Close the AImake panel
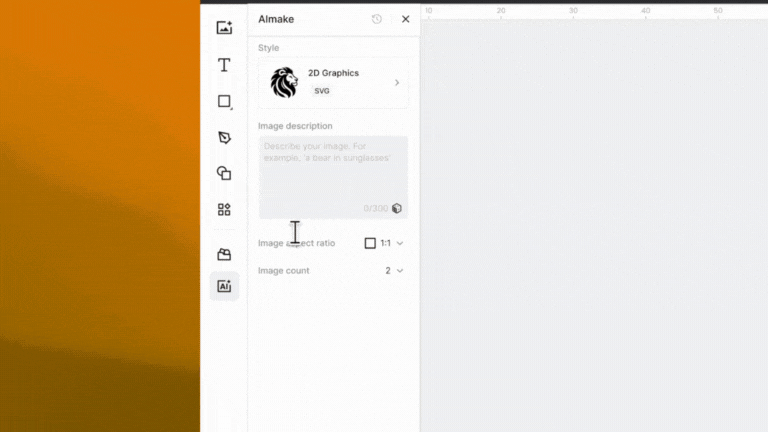The width and height of the screenshot is (768, 432). pos(405,19)
